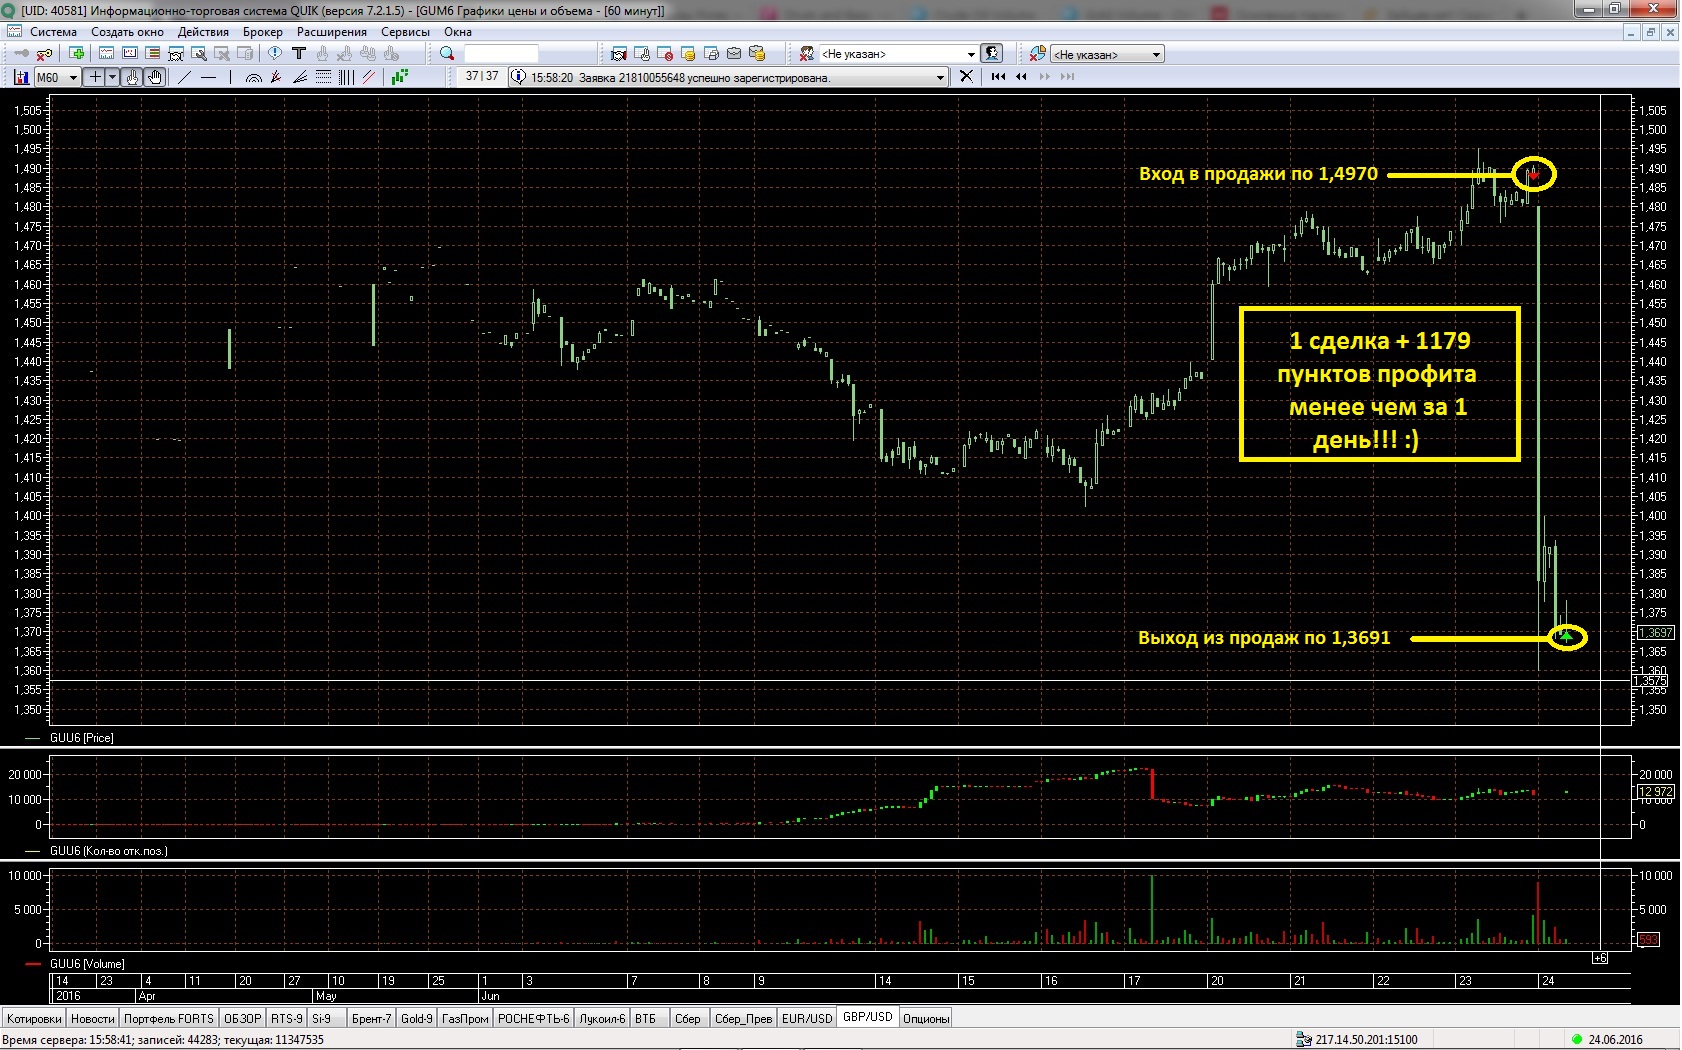Open the Действия menu
Viewport: 1682px width, 1050px height.
coord(203,32)
